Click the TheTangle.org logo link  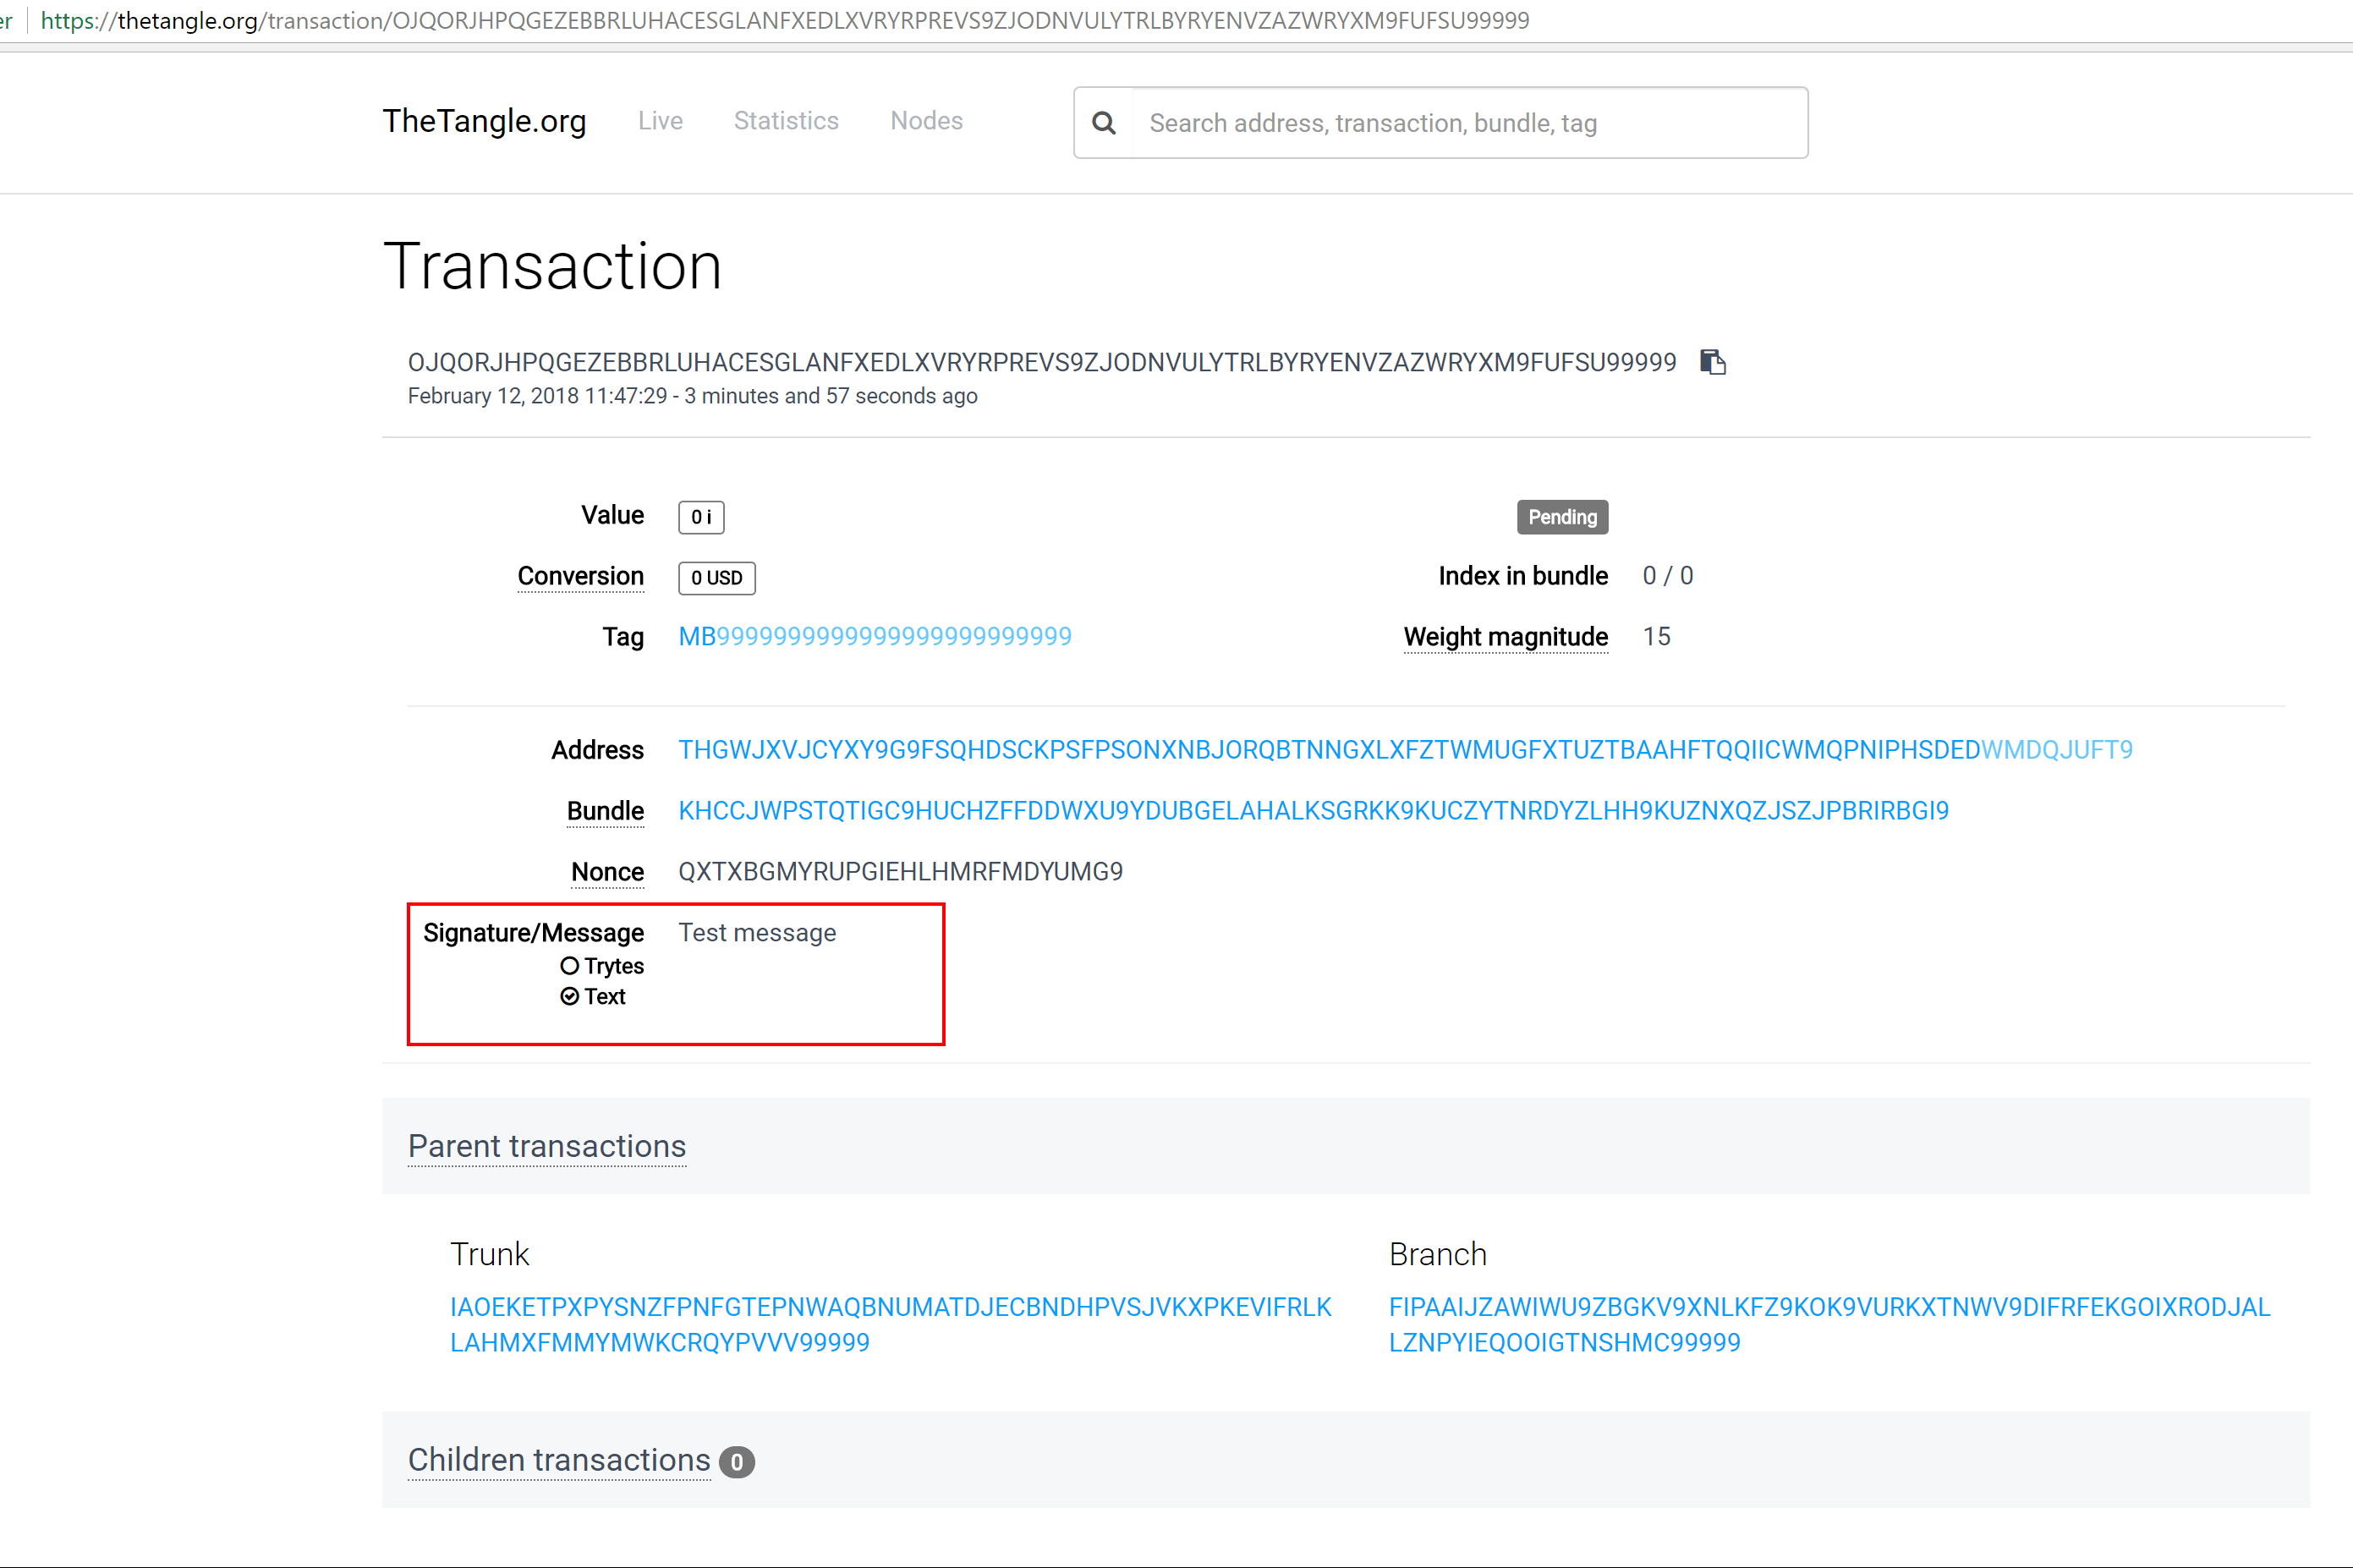pos(484,121)
